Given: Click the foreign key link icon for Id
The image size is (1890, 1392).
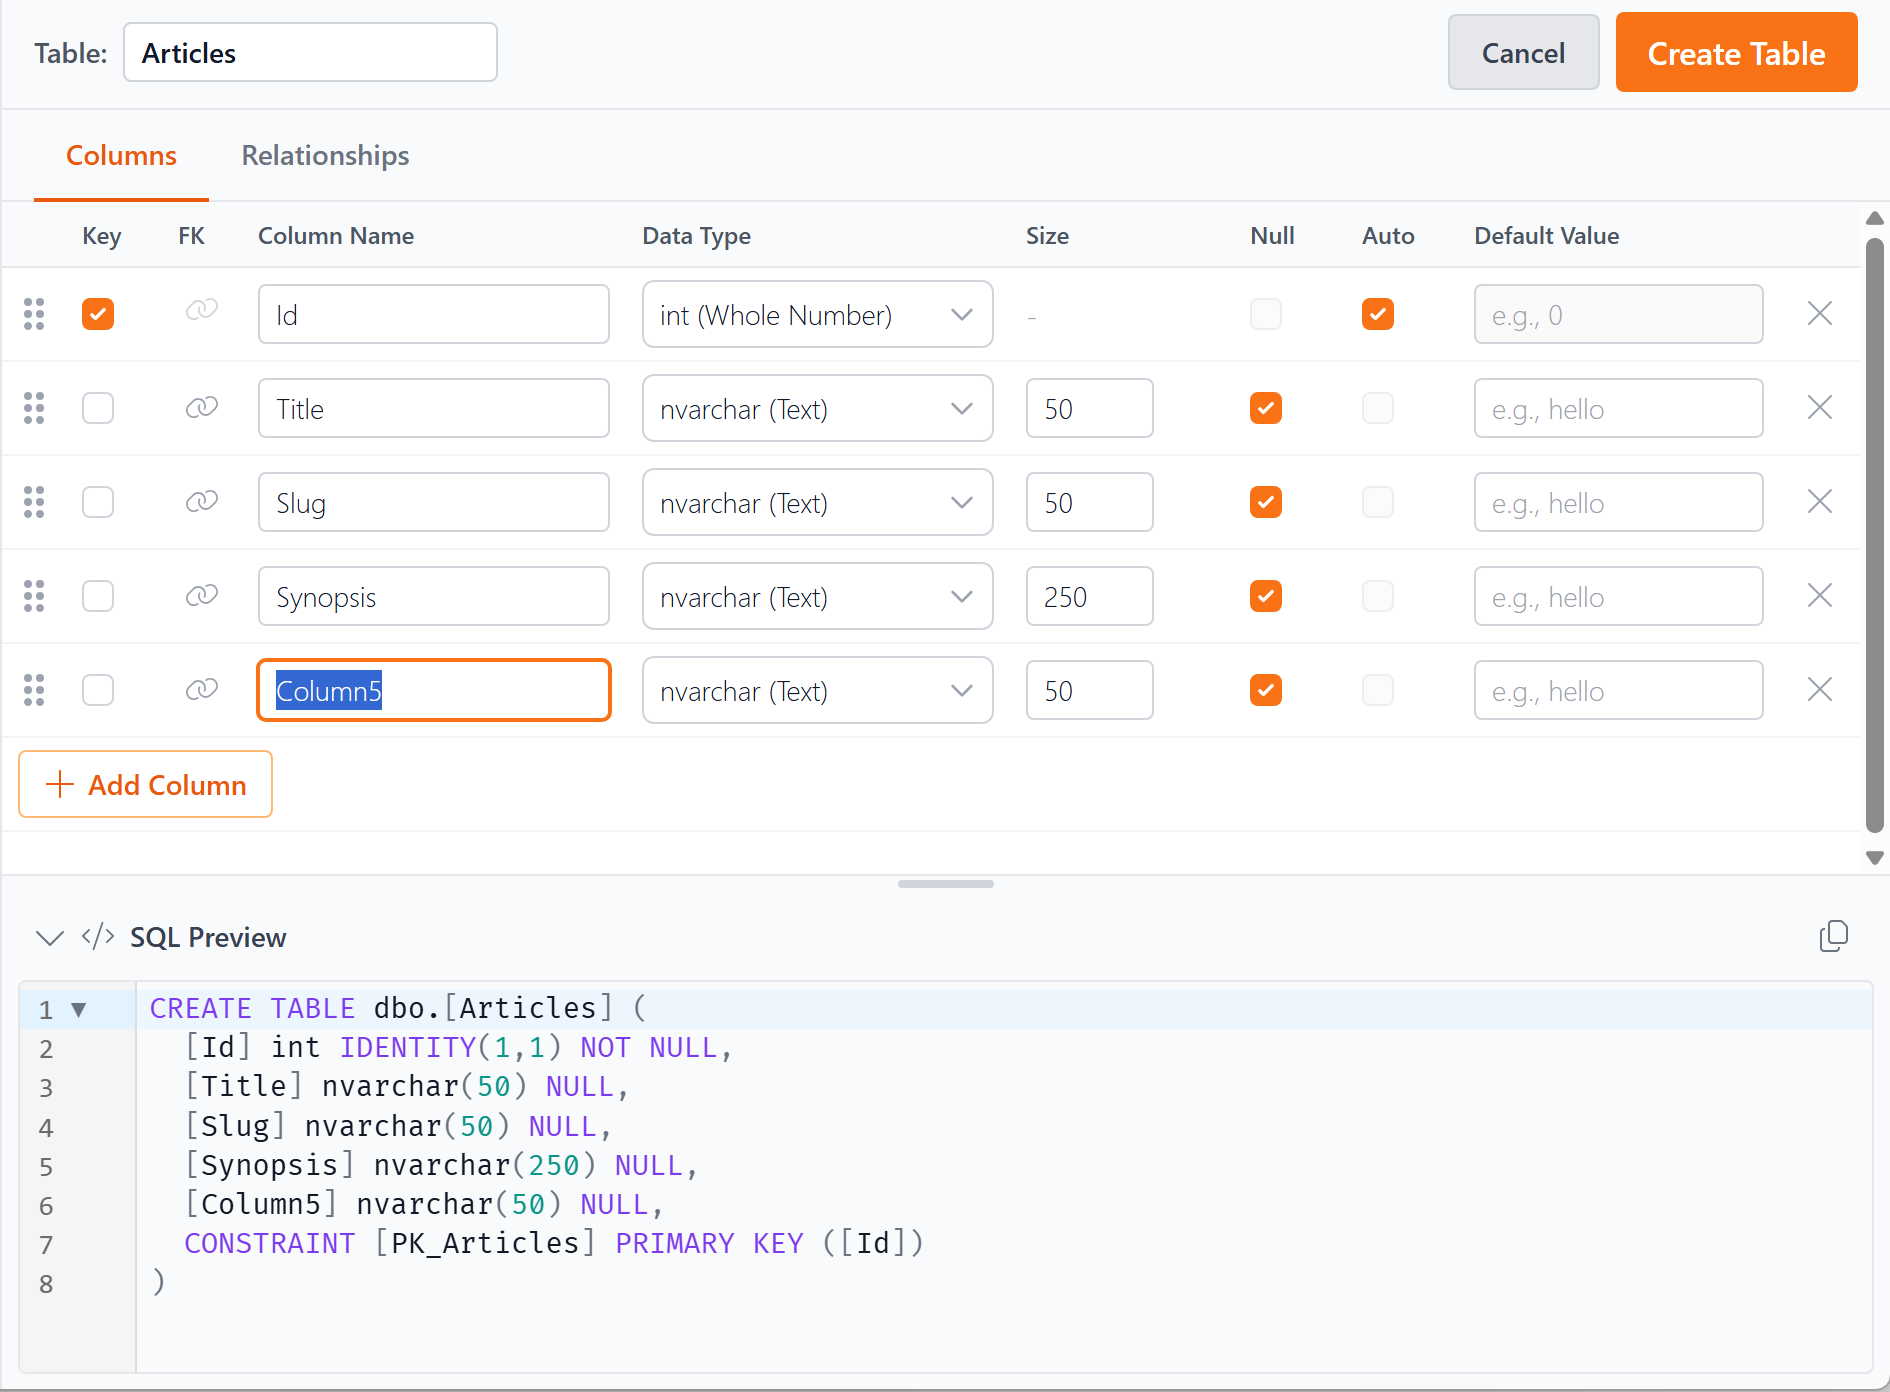Looking at the screenshot, I should point(202,310).
